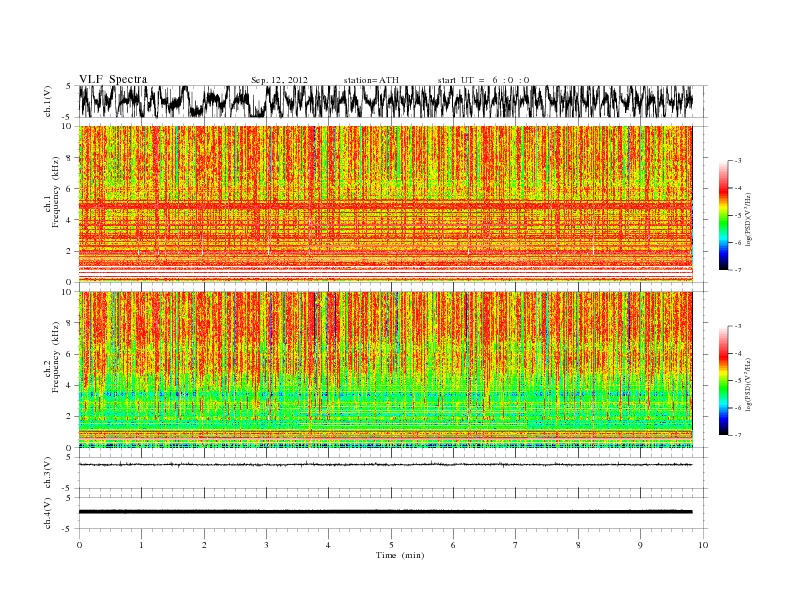Click the '-3' tick on ch.1 colorbar
Screen dimensions: 792x612
[738, 161]
